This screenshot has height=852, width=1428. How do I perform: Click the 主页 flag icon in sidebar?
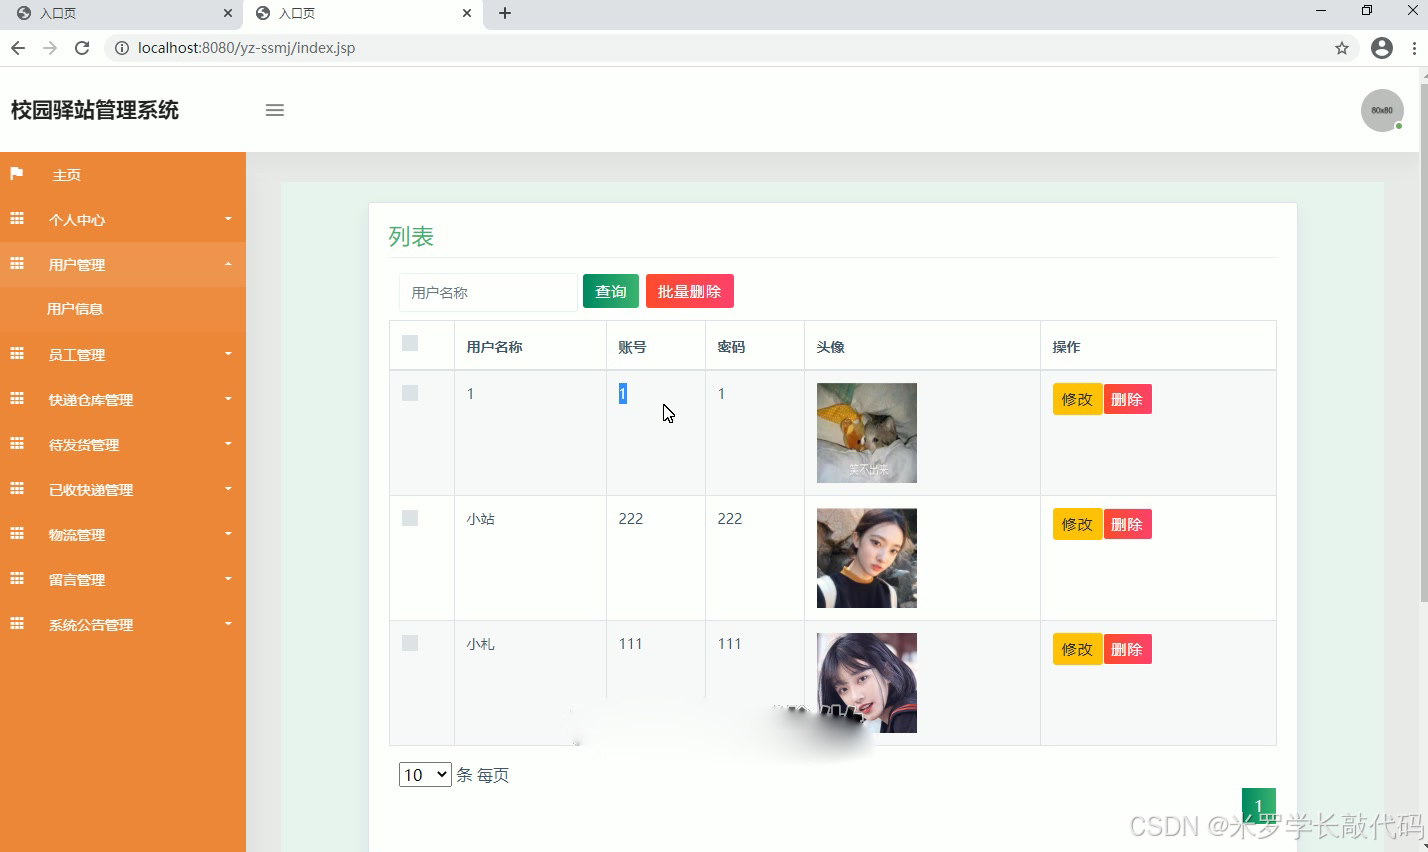tap(16, 174)
